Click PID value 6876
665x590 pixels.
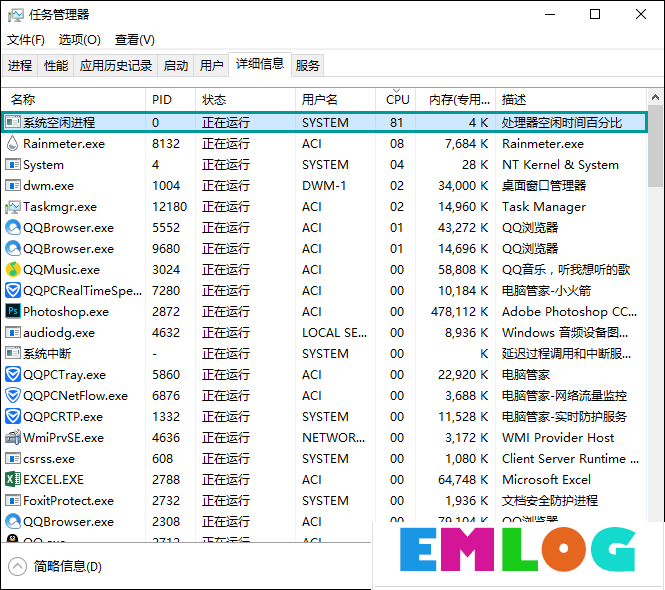coord(166,395)
